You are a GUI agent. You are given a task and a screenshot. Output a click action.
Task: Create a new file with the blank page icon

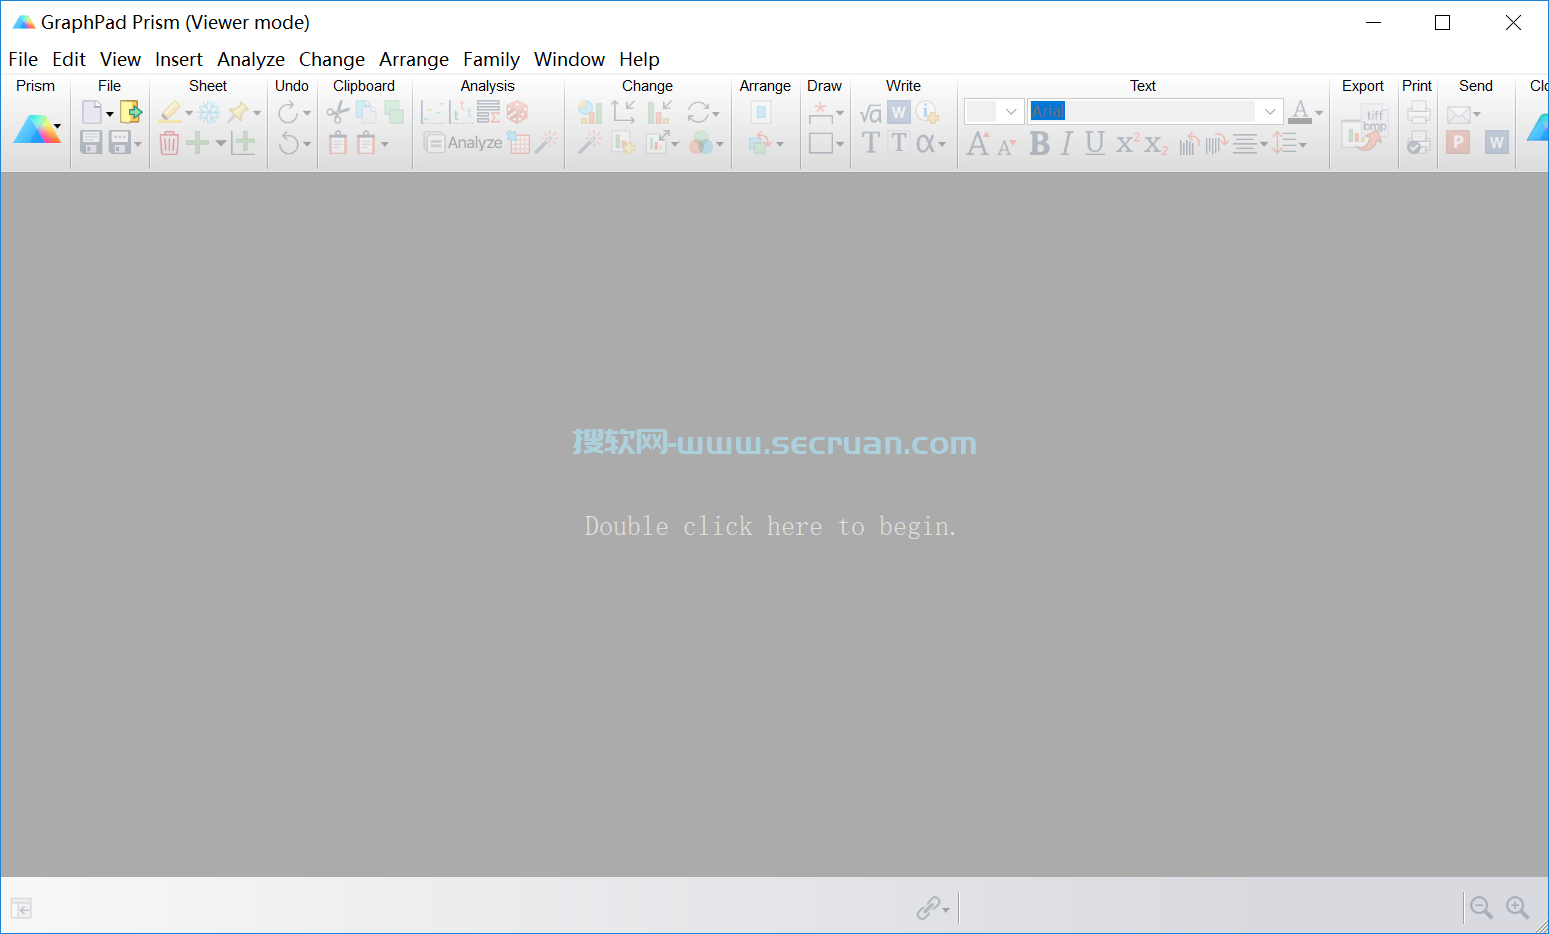[92, 112]
